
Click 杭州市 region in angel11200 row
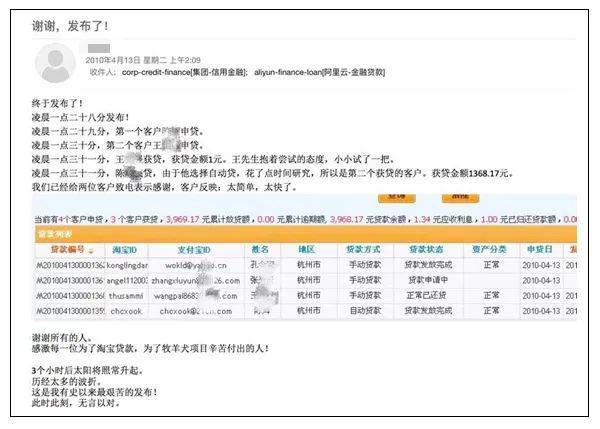(x=309, y=280)
